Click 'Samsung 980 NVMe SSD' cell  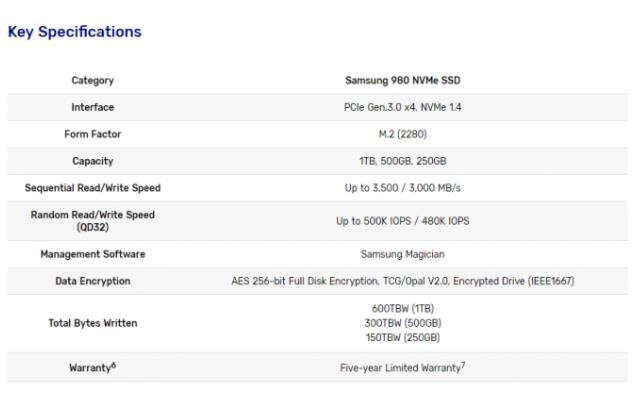[x=402, y=80]
